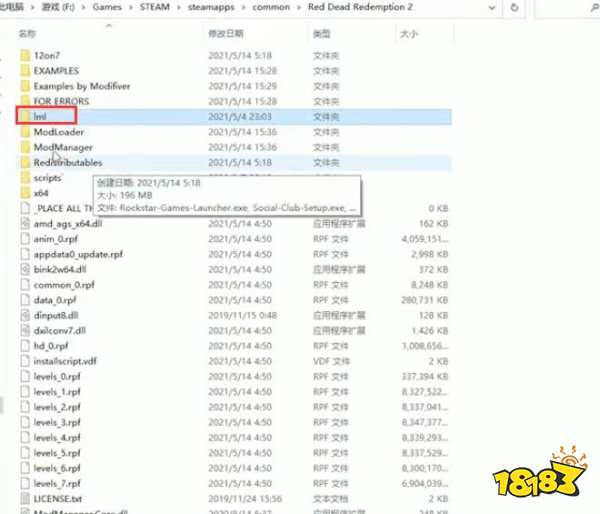Select file name 'levels_1.rpf'

click(57, 392)
